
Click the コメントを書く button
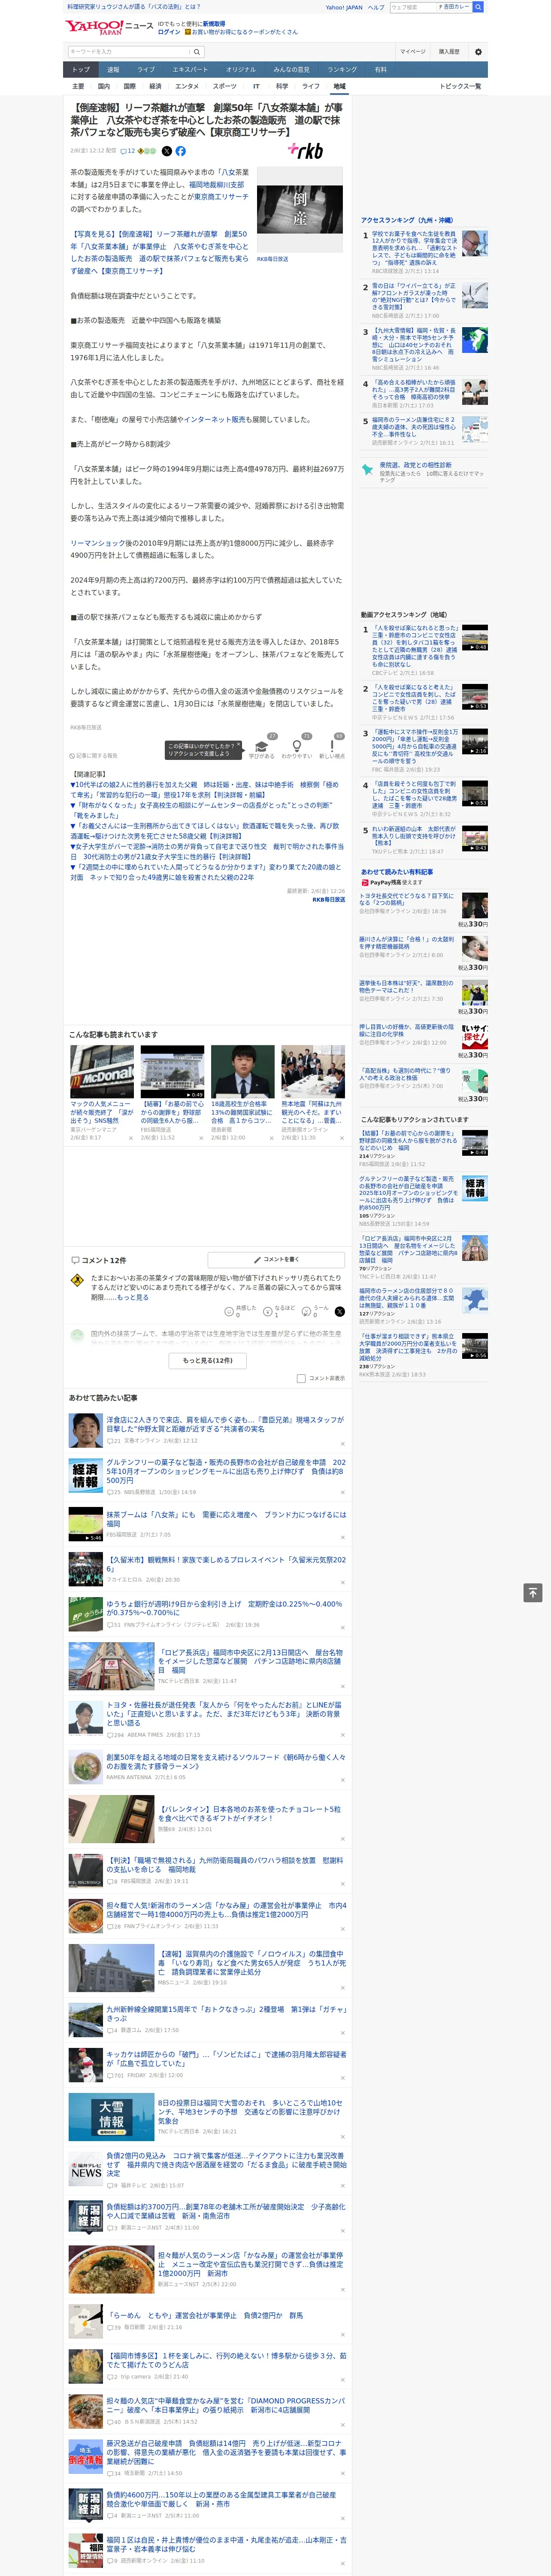click(x=276, y=1260)
